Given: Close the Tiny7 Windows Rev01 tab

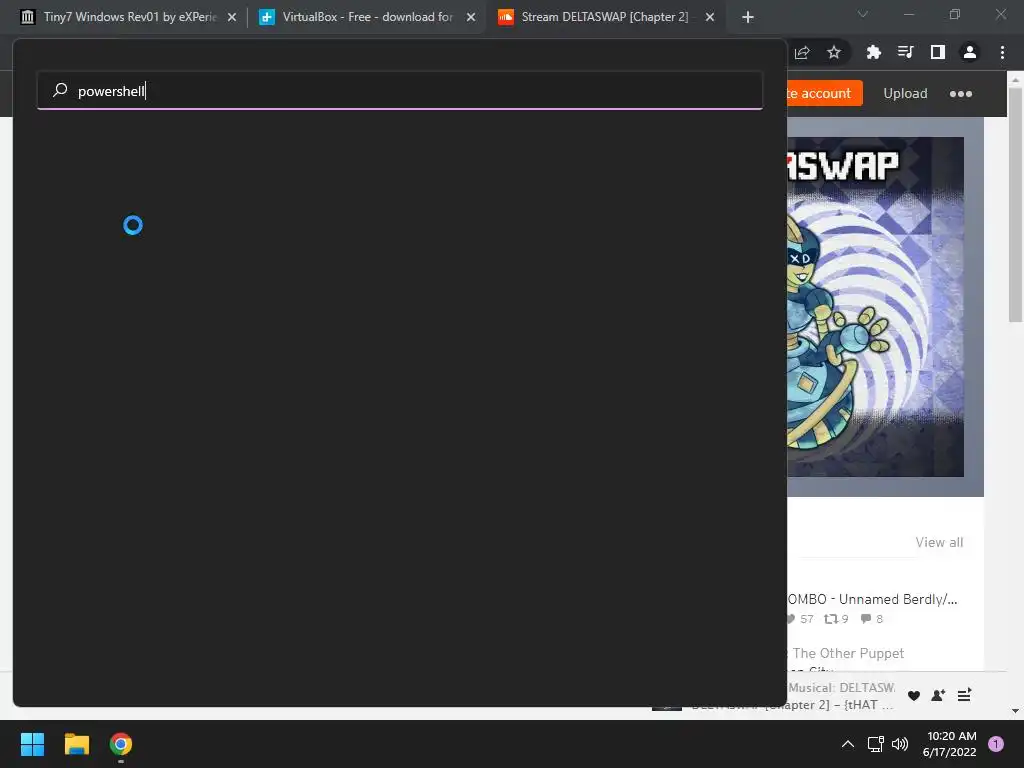Looking at the screenshot, I should 232,17.
